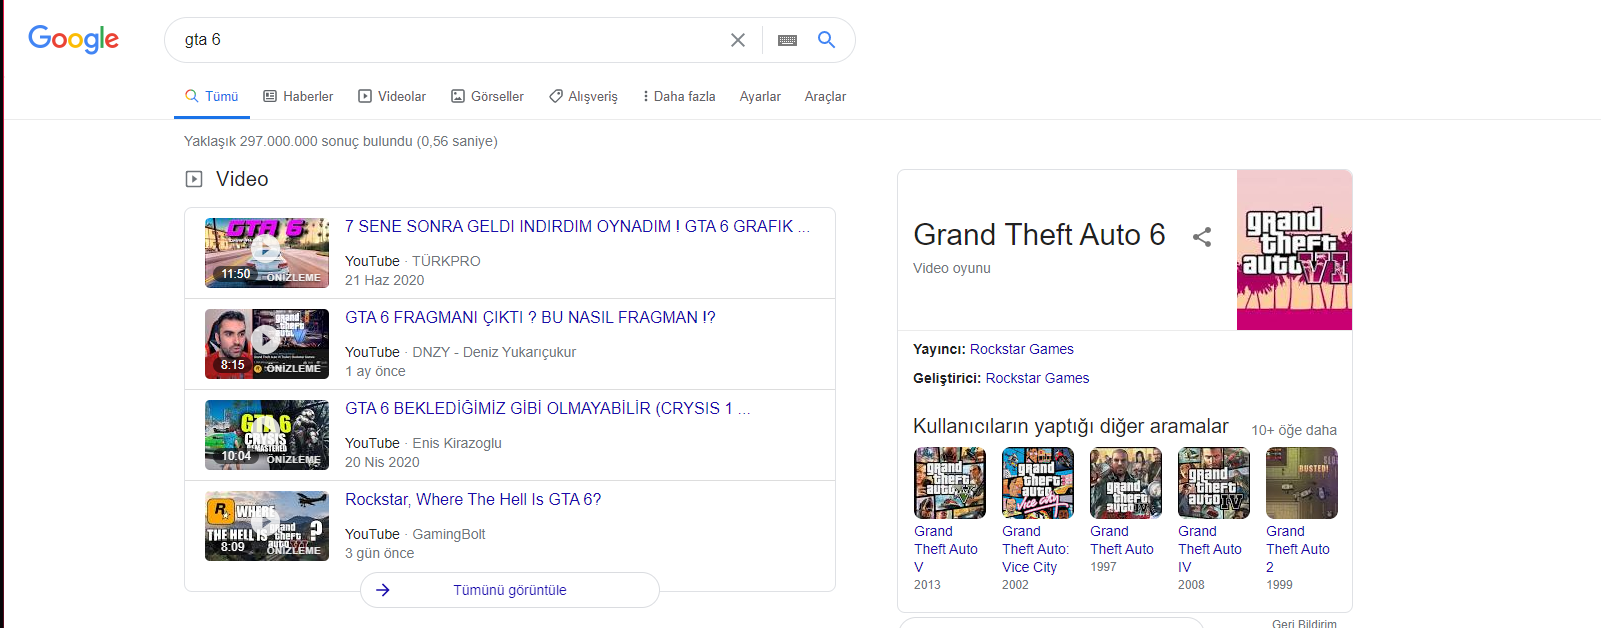Open the 'Grand Theft Auto IV' text link
The height and width of the screenshot is (628, 1601).
click(x=1210, y=549)
